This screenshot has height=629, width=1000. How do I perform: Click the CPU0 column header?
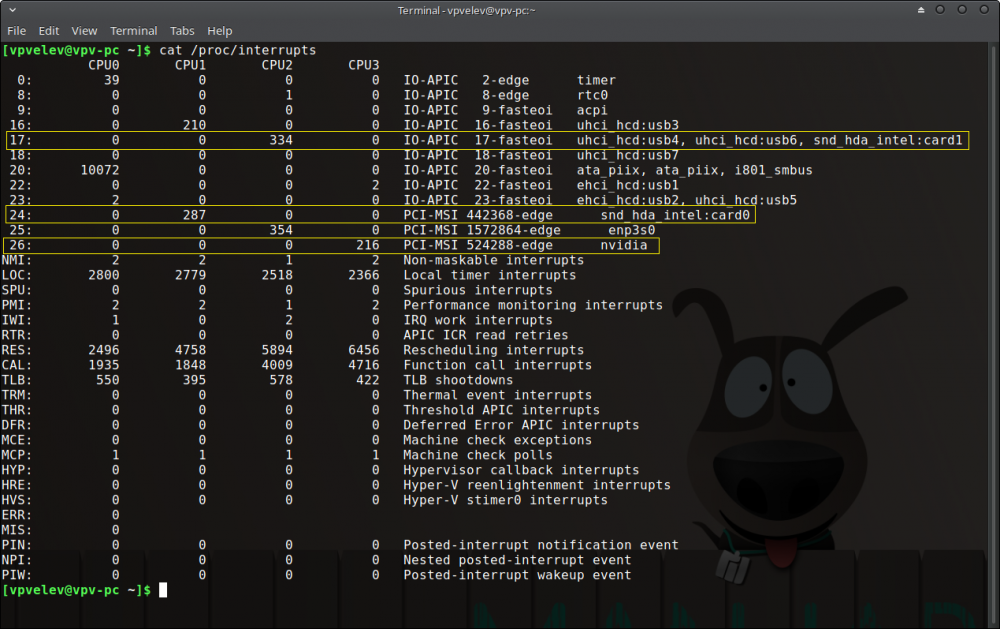(103, 65)
